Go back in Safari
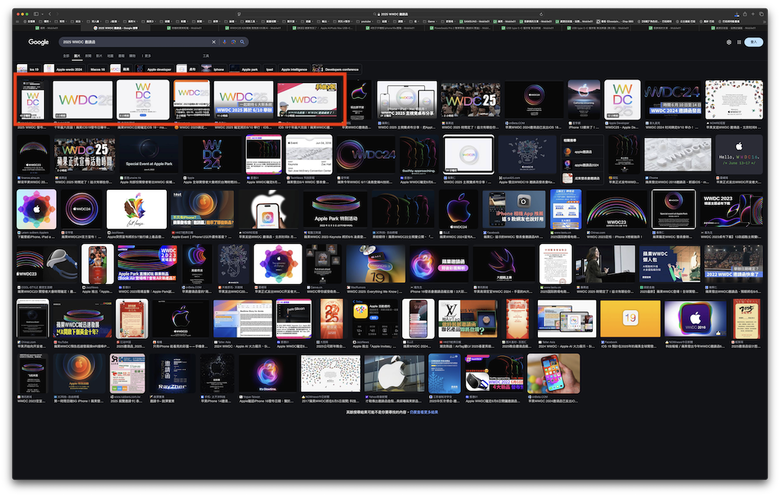780x496 pixels. click(x=50, y=14)
